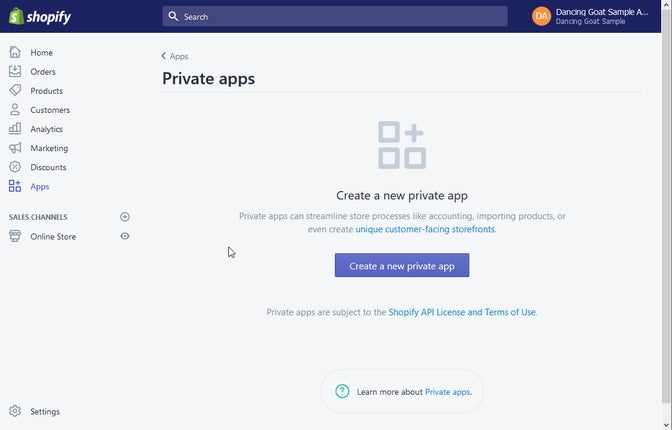View online store with eye icon
The width and height of the screenshot is (672, 430).
125,236
